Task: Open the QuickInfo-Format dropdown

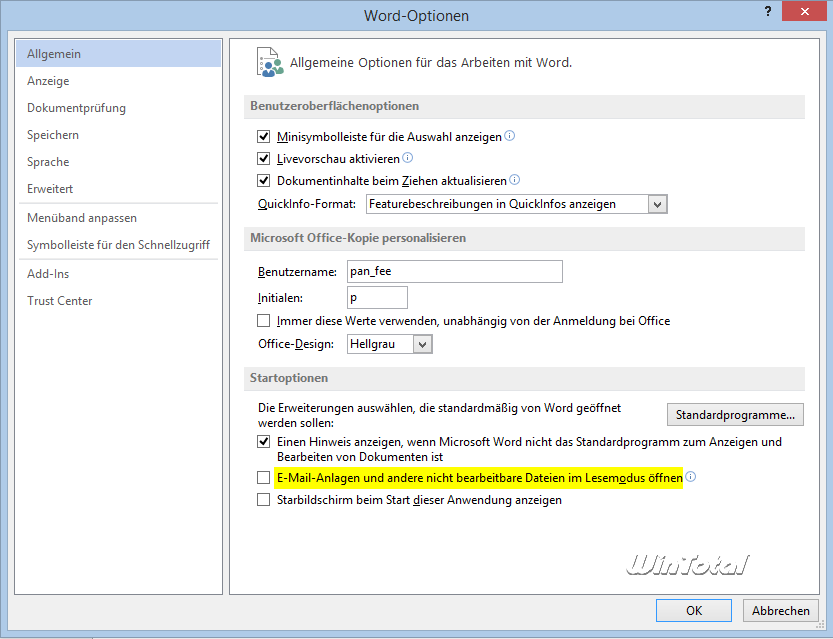Action: 657,204
